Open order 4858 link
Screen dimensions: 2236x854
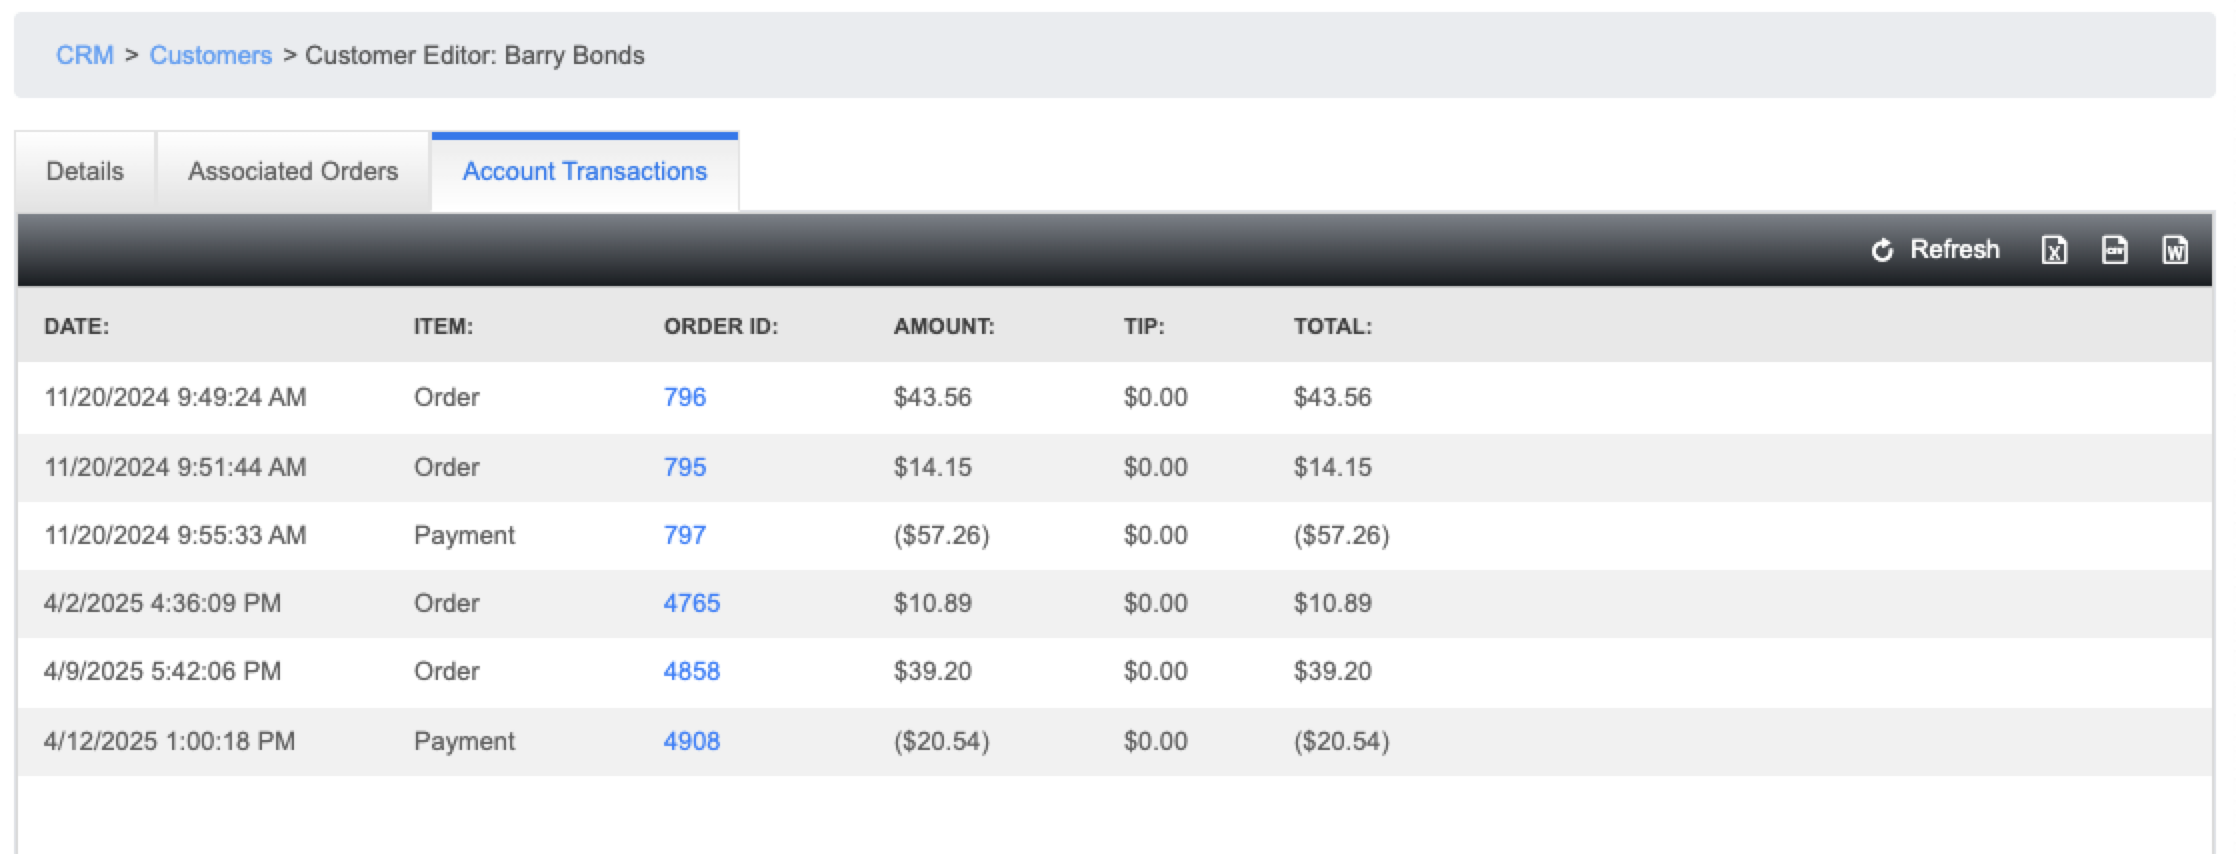(x=692, y=671)
